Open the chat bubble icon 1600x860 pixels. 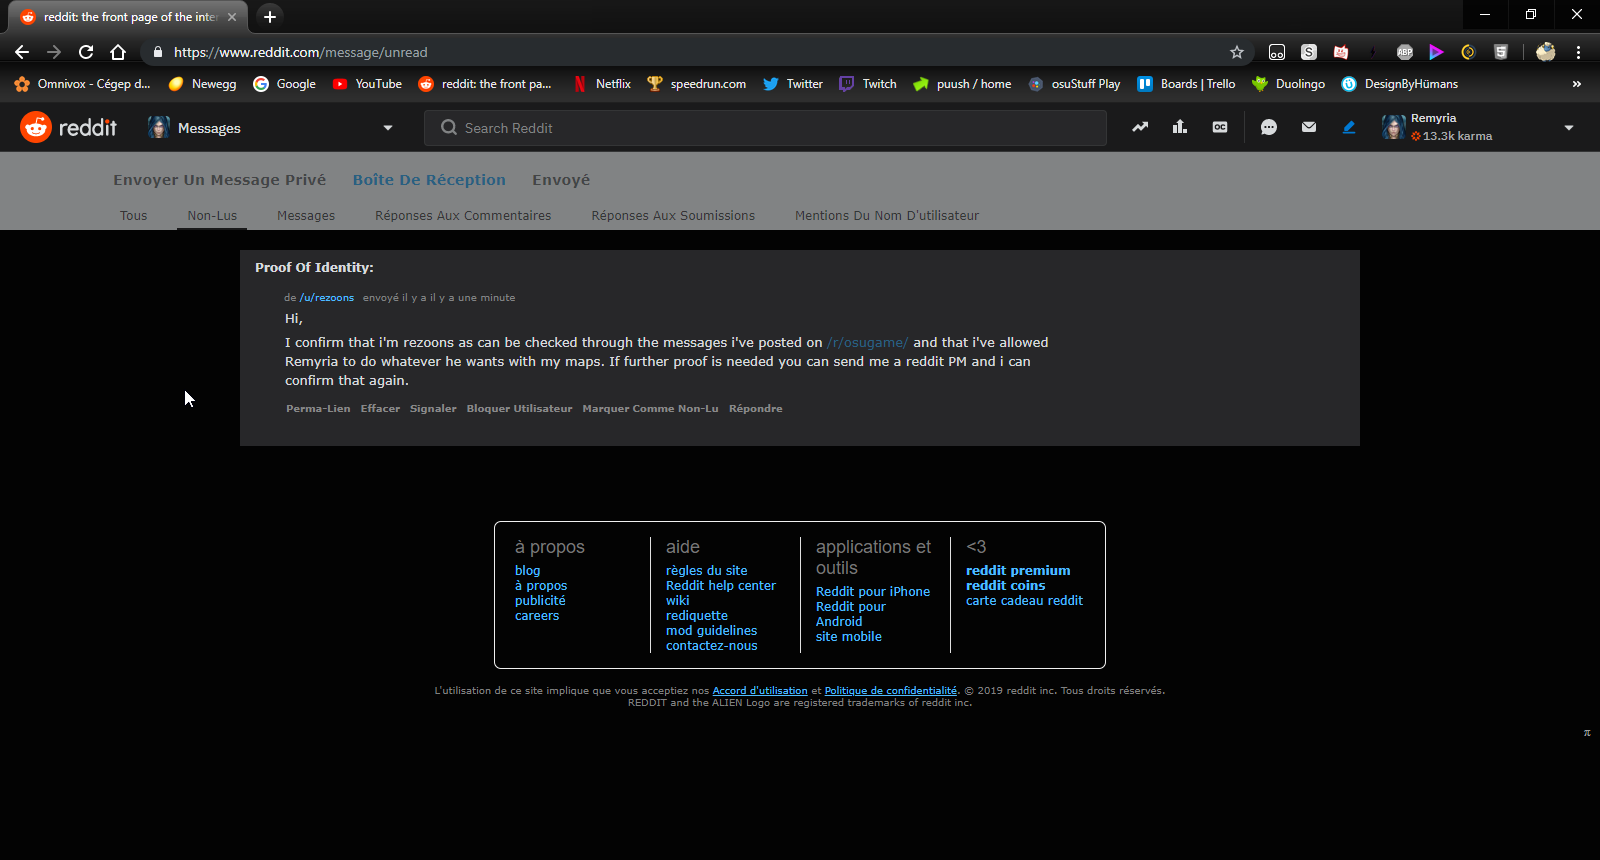[1269, 127]
